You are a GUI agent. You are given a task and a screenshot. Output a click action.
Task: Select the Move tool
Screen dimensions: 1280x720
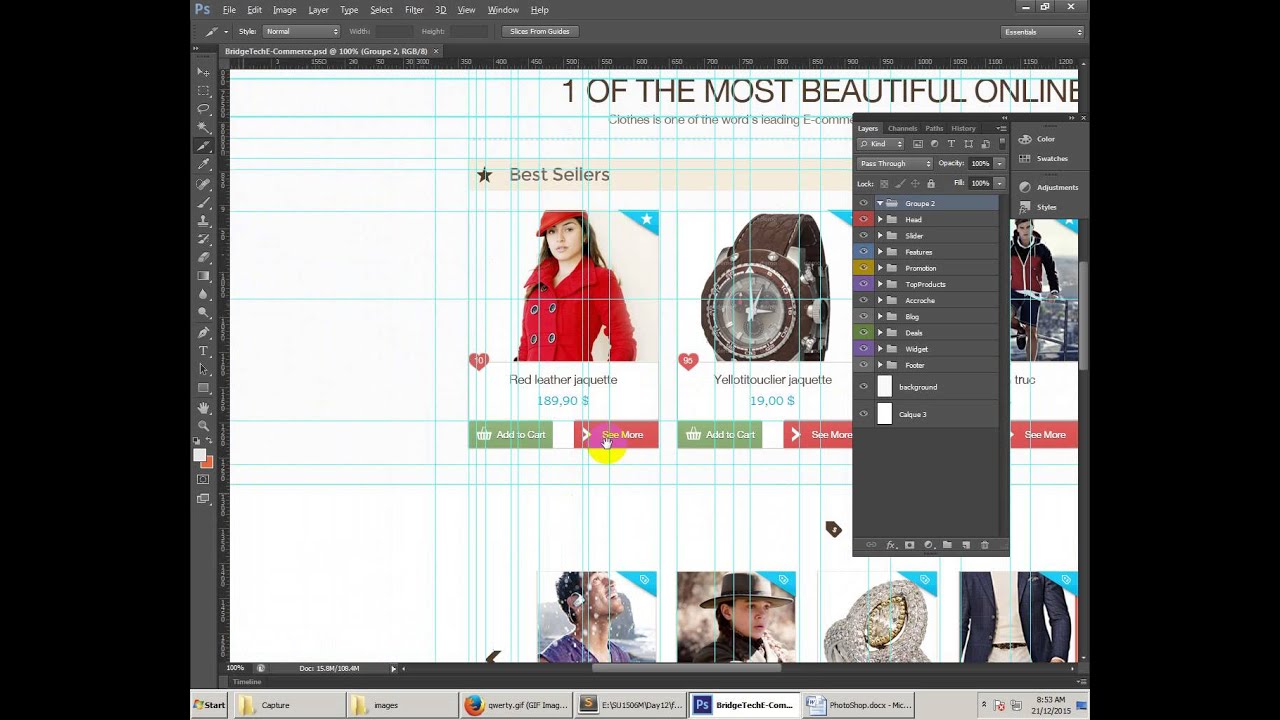coord(203,72)
